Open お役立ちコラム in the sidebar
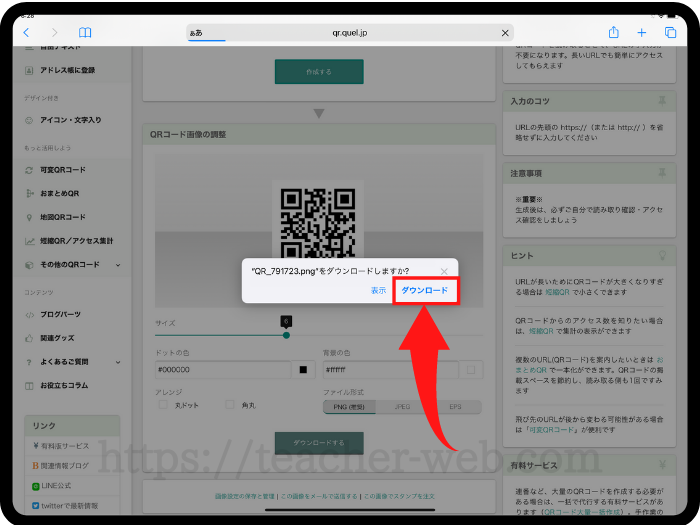The image size is (700, 525). (x=64, y=386)
